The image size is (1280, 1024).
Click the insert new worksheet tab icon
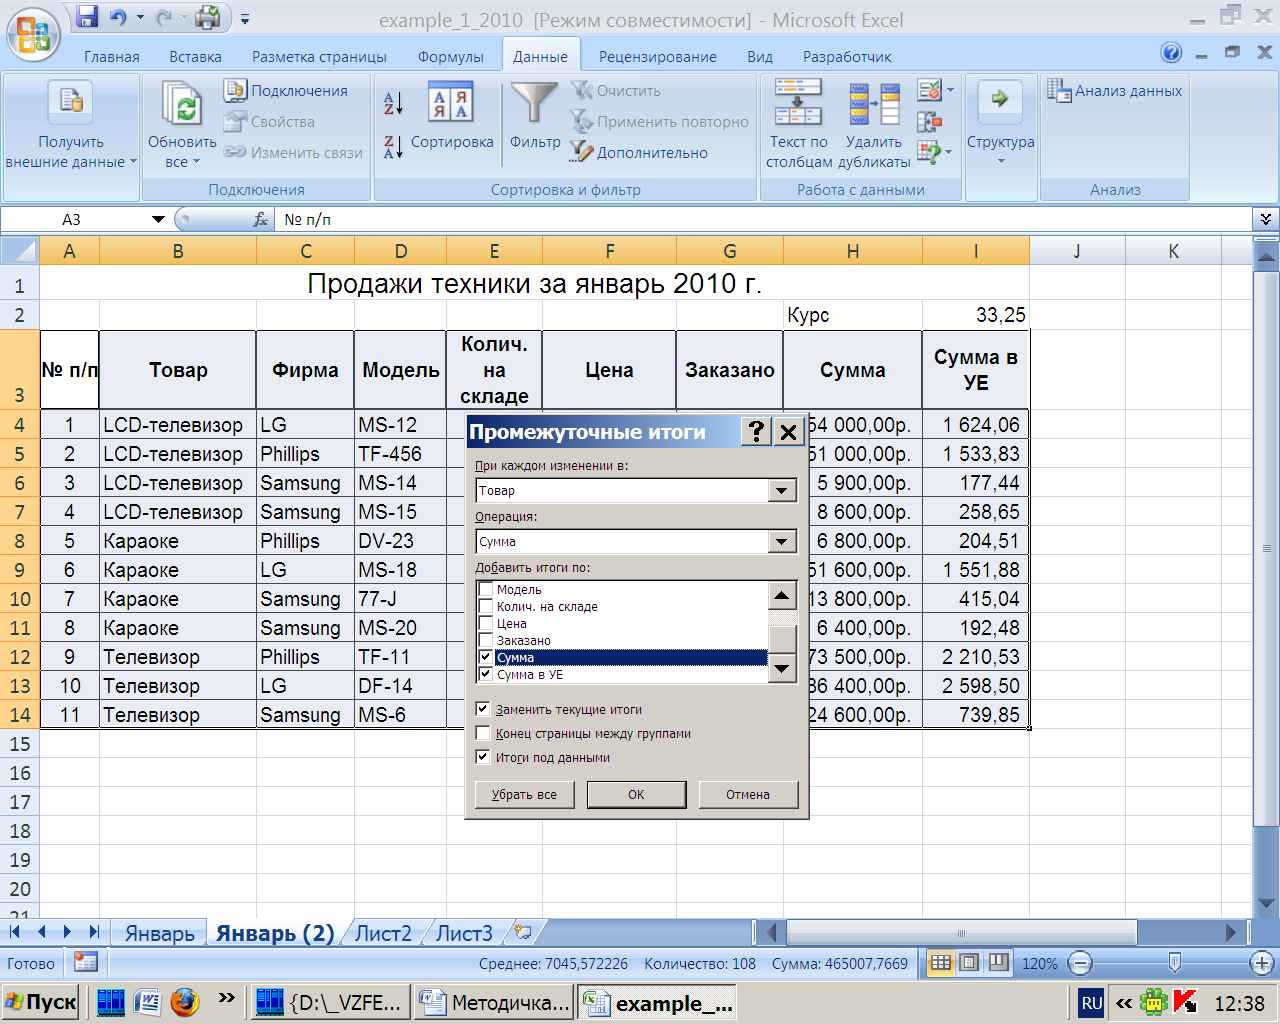(x=523, y=932)
